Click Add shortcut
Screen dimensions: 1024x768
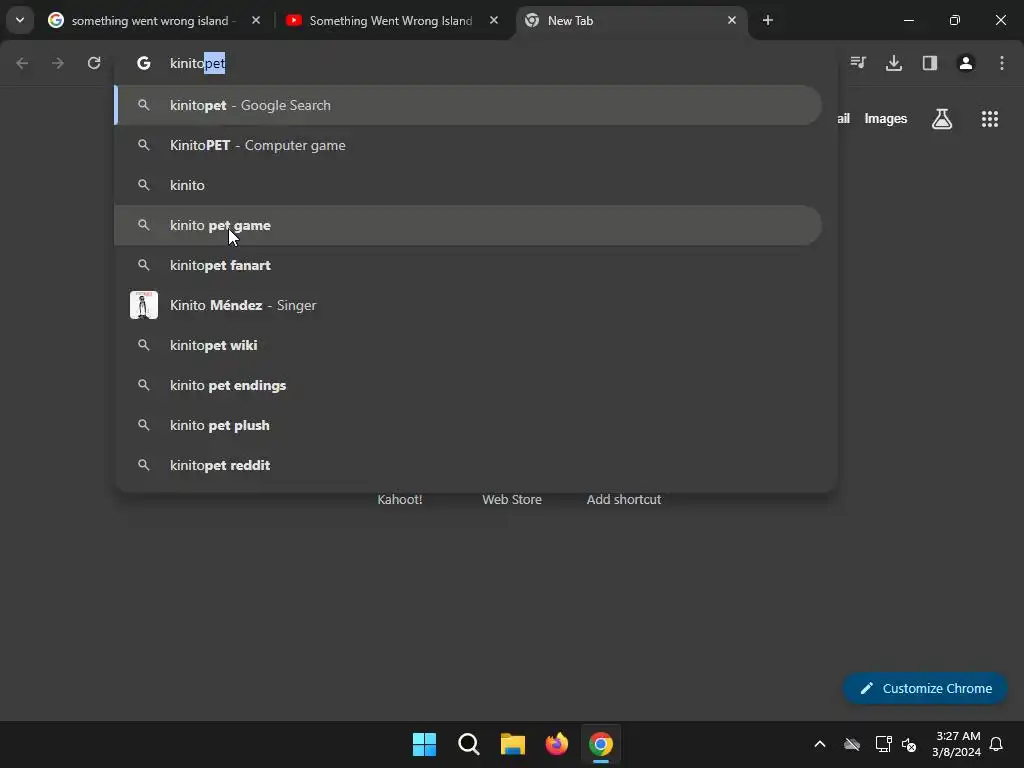(624, 500)
